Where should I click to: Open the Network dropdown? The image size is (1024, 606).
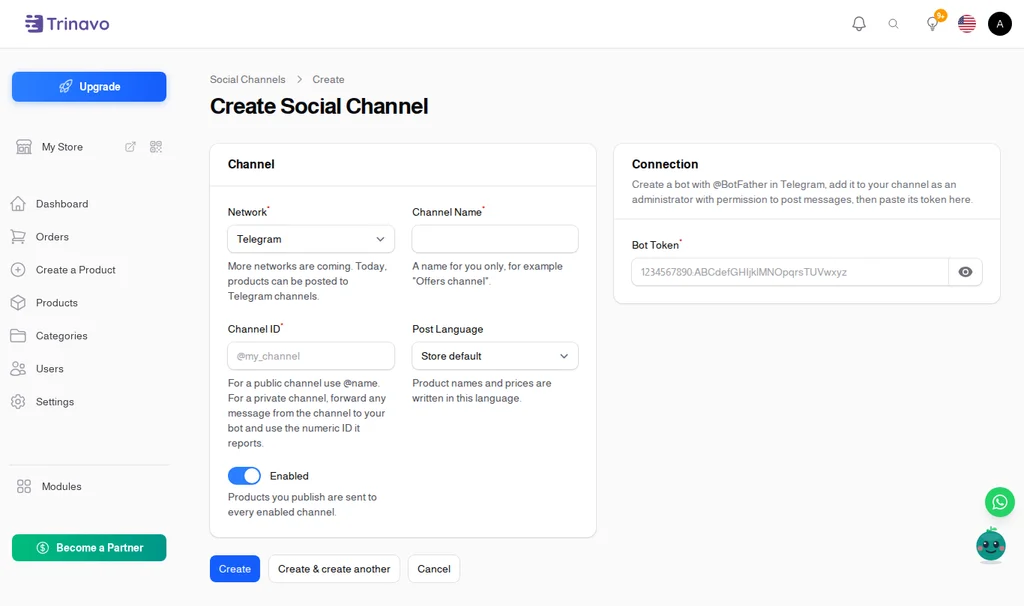coord(311,239)
